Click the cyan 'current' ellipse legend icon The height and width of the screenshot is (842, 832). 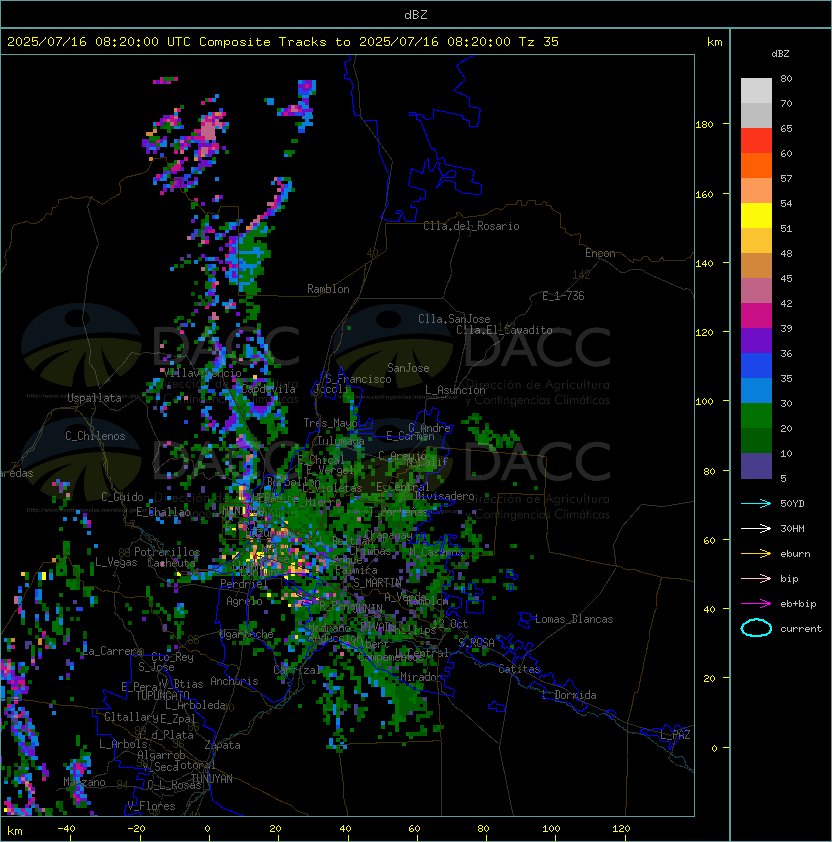pyautogui.click(x=756, y=628)
